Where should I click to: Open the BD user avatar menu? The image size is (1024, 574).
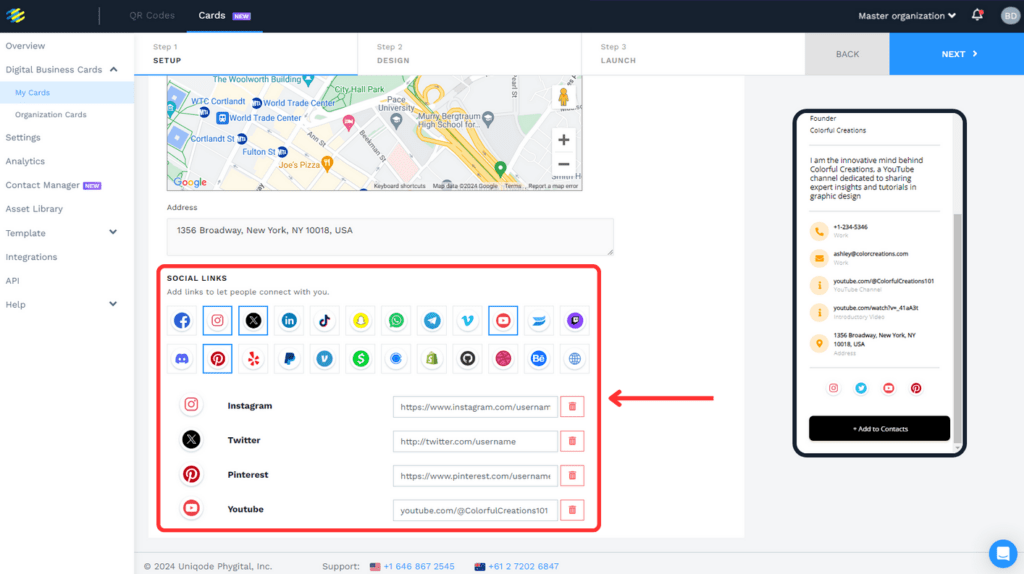(1010, 16)
